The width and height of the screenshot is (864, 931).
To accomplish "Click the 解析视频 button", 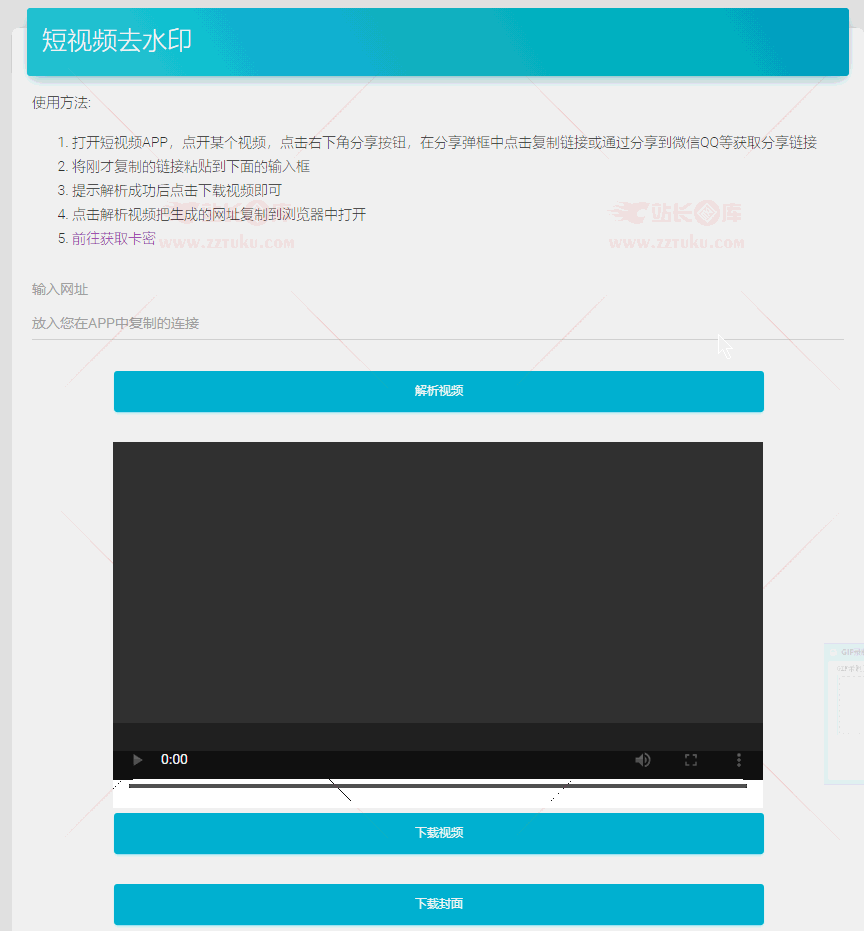I will point(438,391).
